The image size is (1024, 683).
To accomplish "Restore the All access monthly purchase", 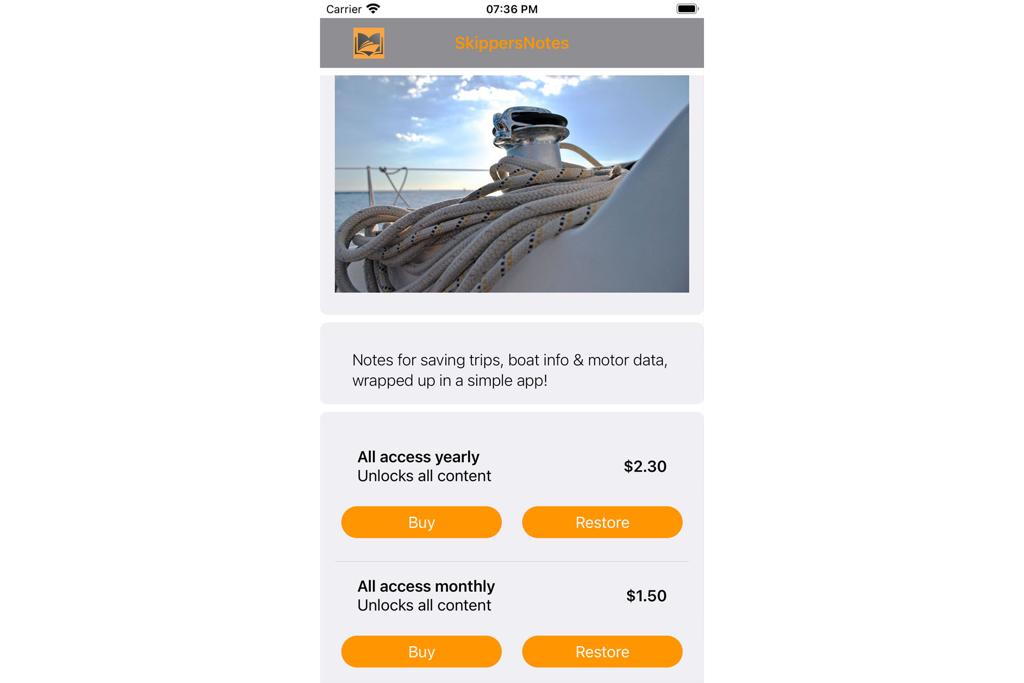I will click(602, 652).
